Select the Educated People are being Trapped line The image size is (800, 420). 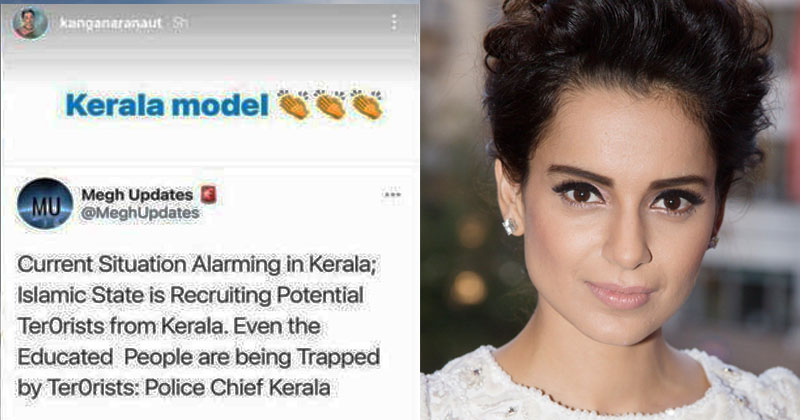[198, 357]
